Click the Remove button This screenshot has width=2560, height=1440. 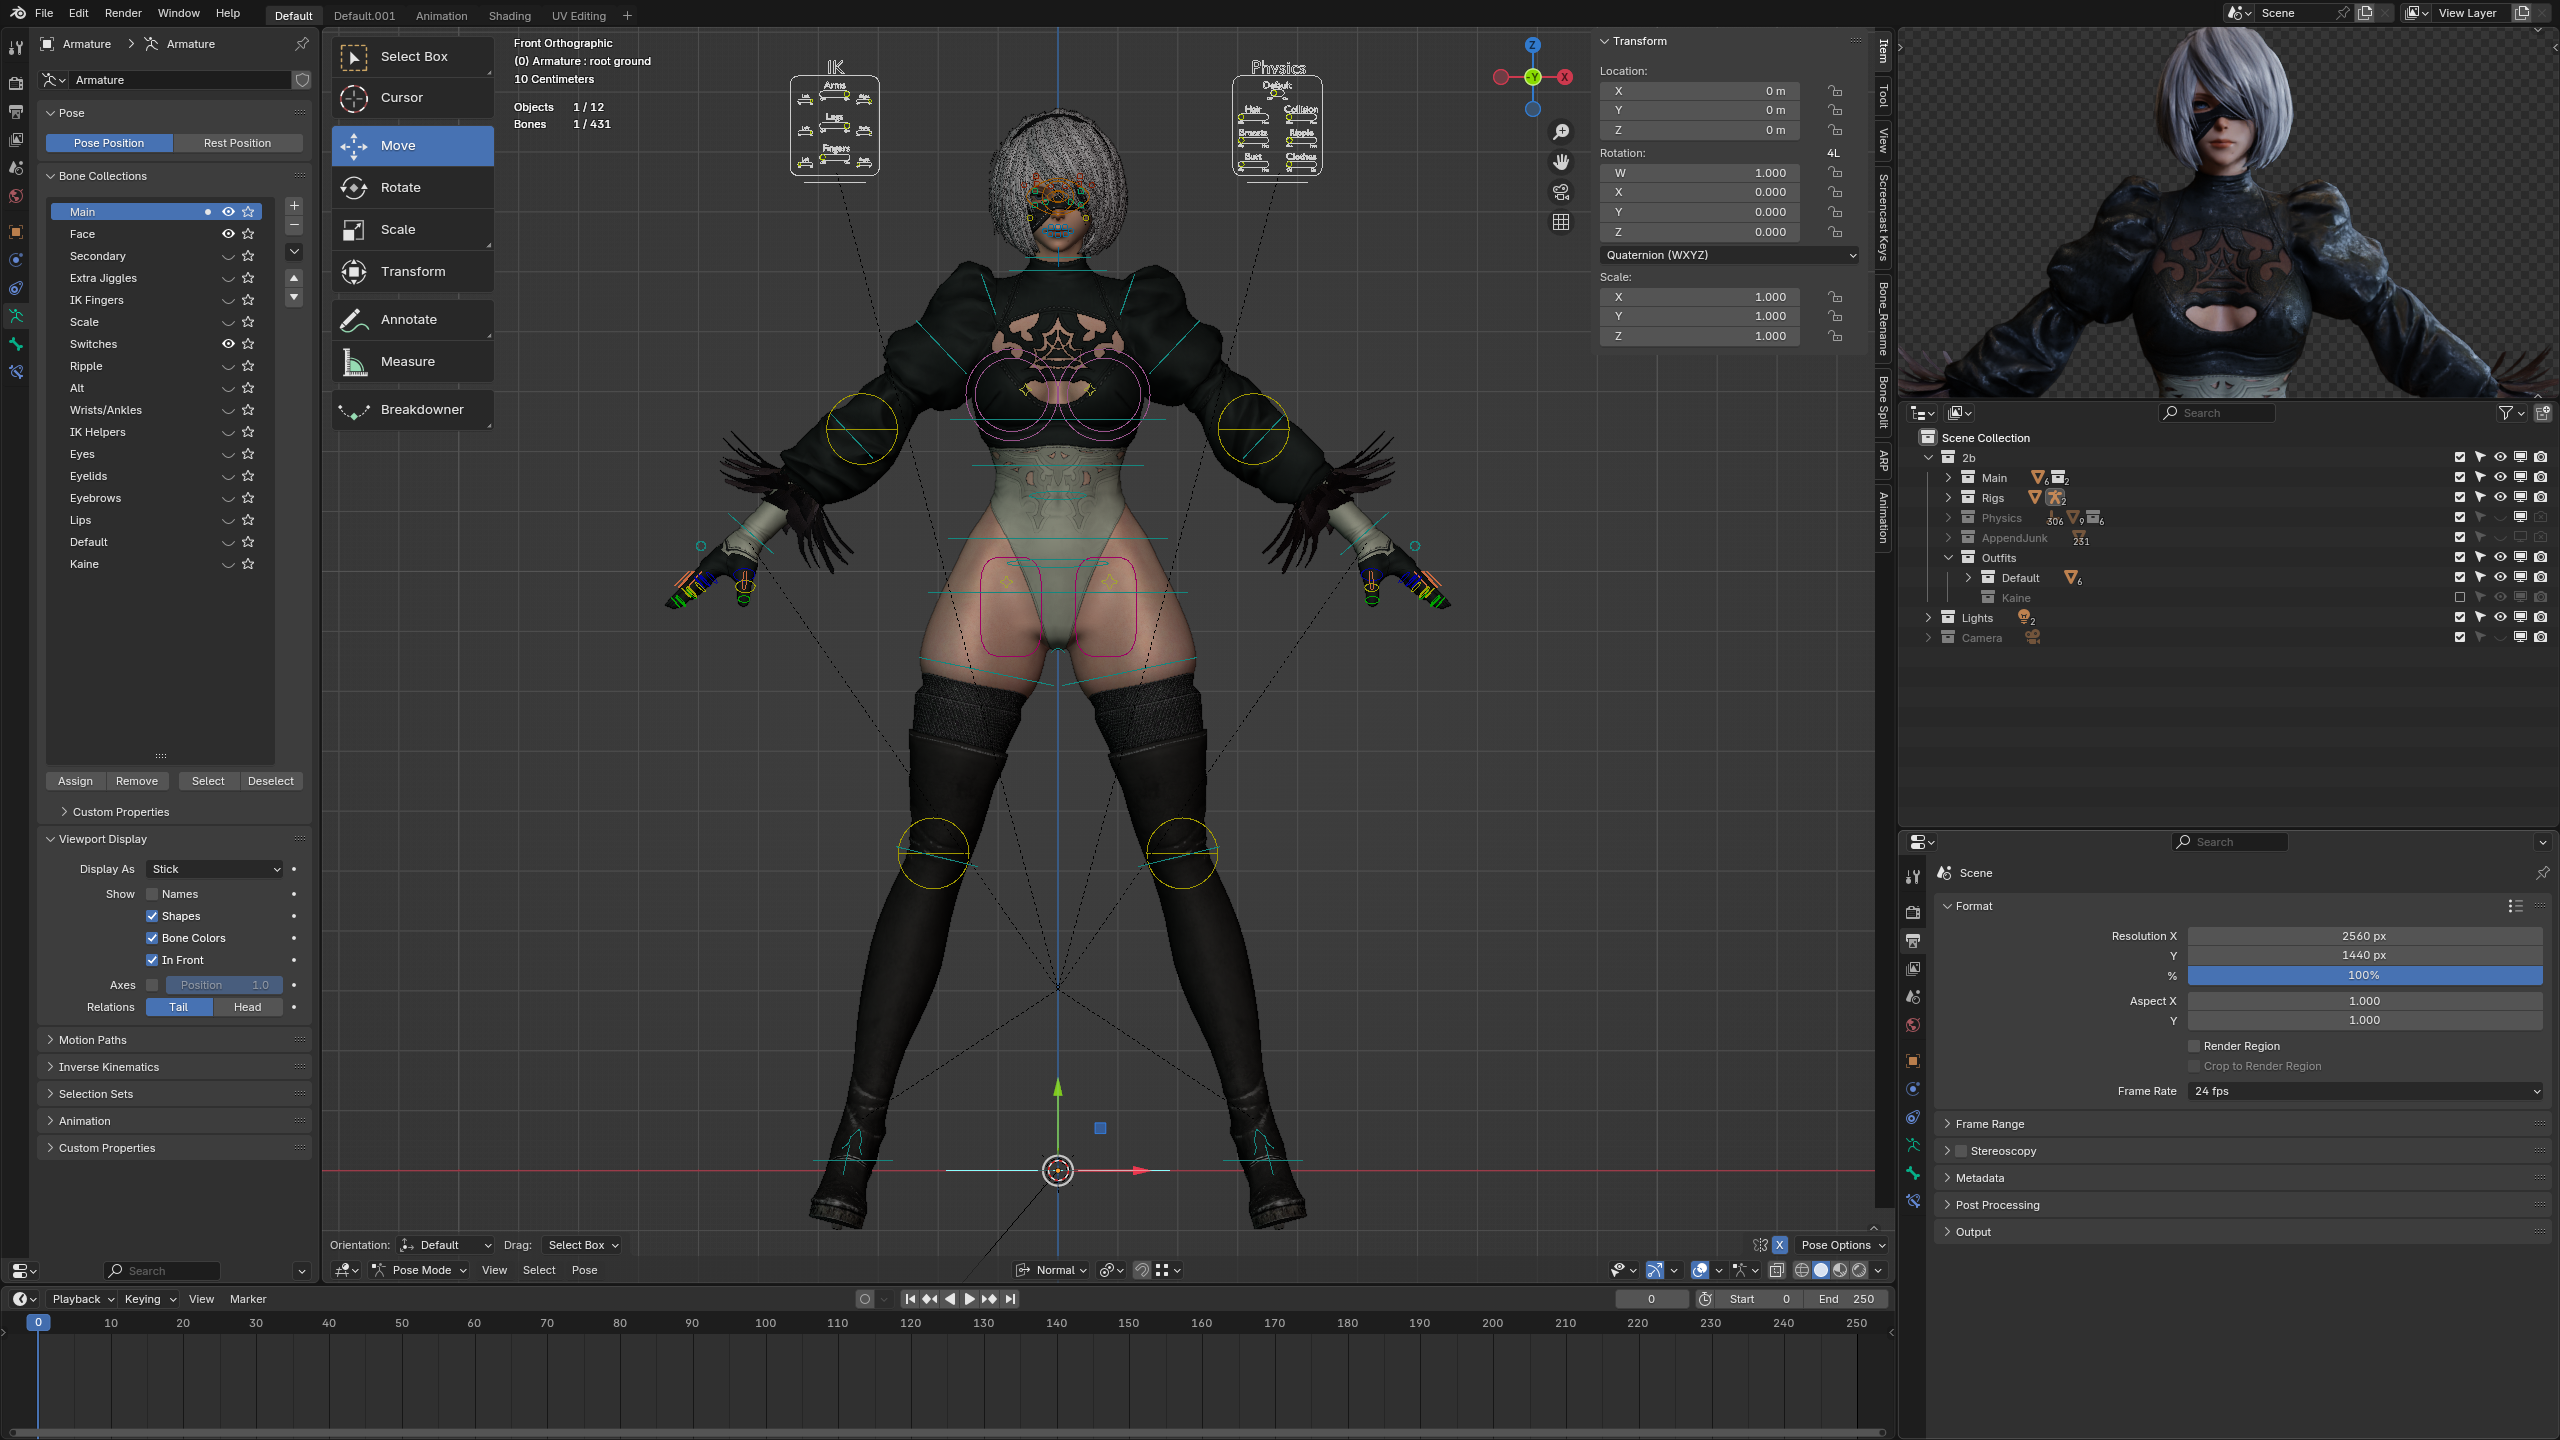pos(137,781)
